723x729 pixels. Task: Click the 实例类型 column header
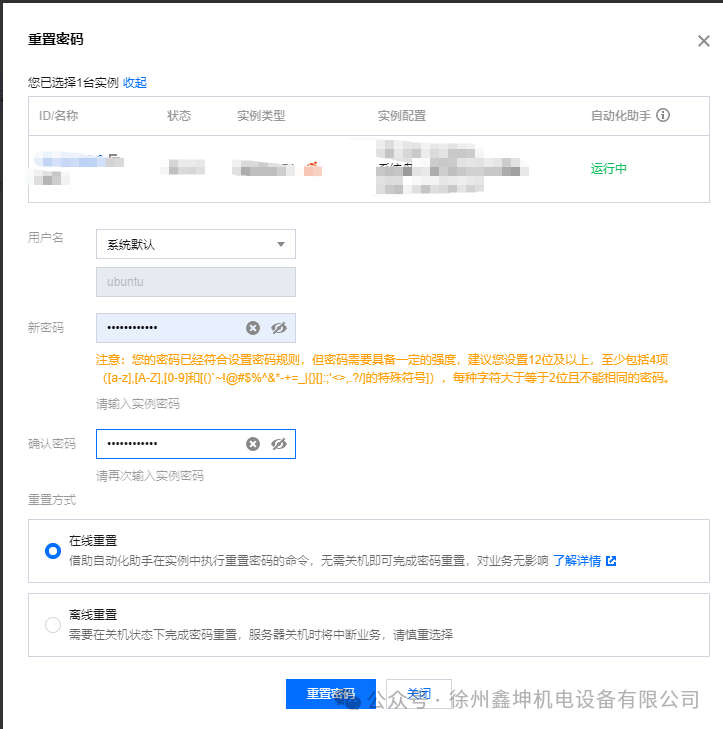pyautogui.click(x=261, y=115)
